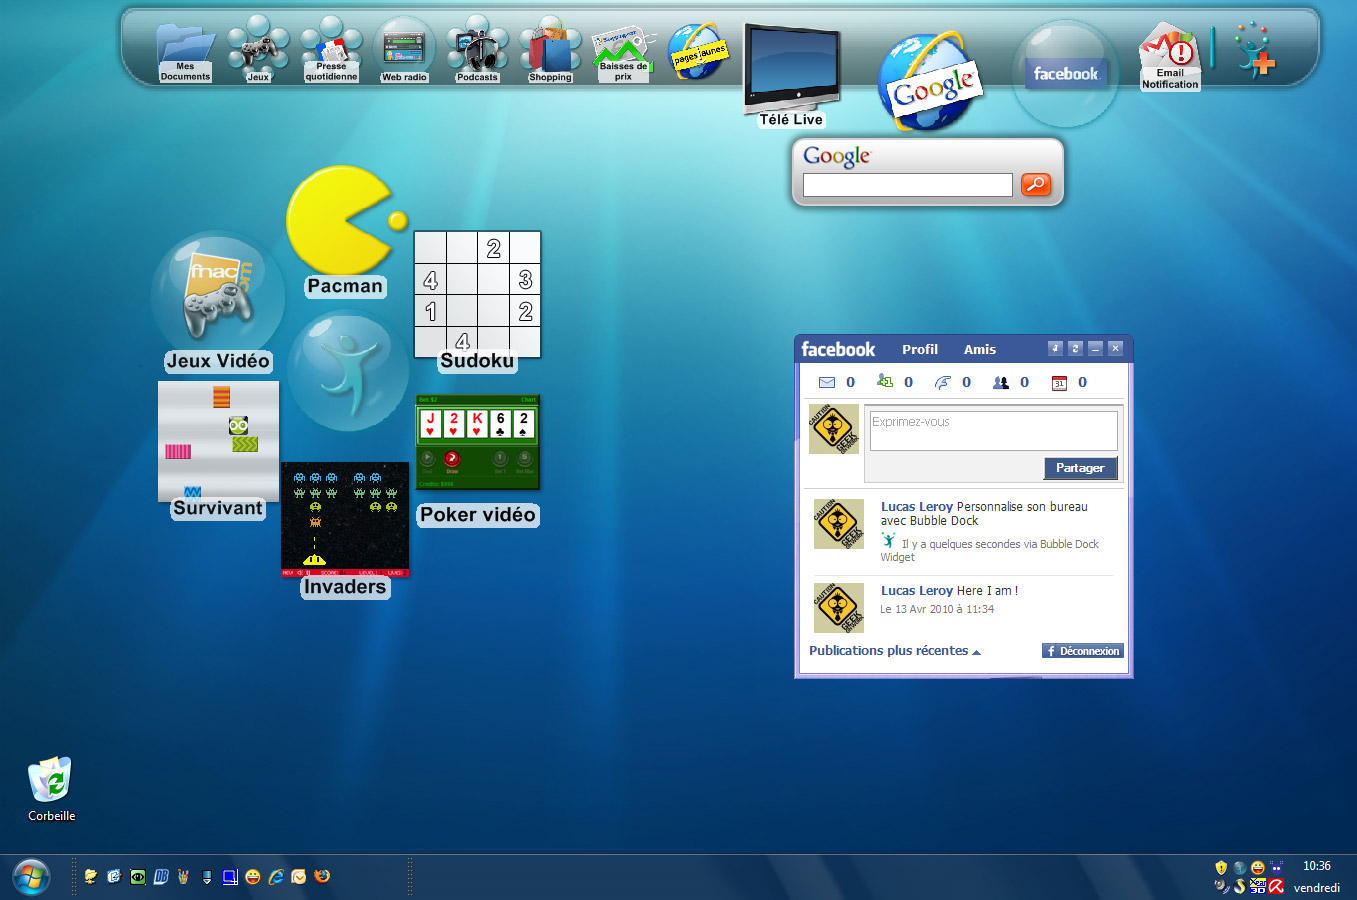The height and width of the screenshot is (900, 1357).
Task: Open Presse quotidienne in the dock
Action: 331,49
